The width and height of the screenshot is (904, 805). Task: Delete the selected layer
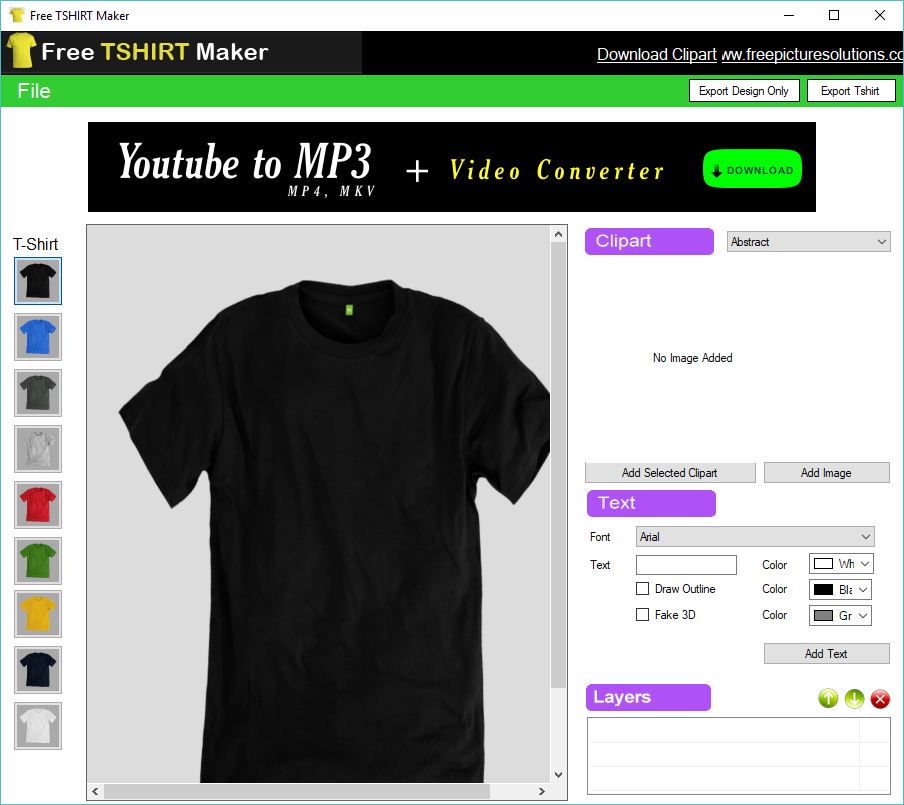880,699
